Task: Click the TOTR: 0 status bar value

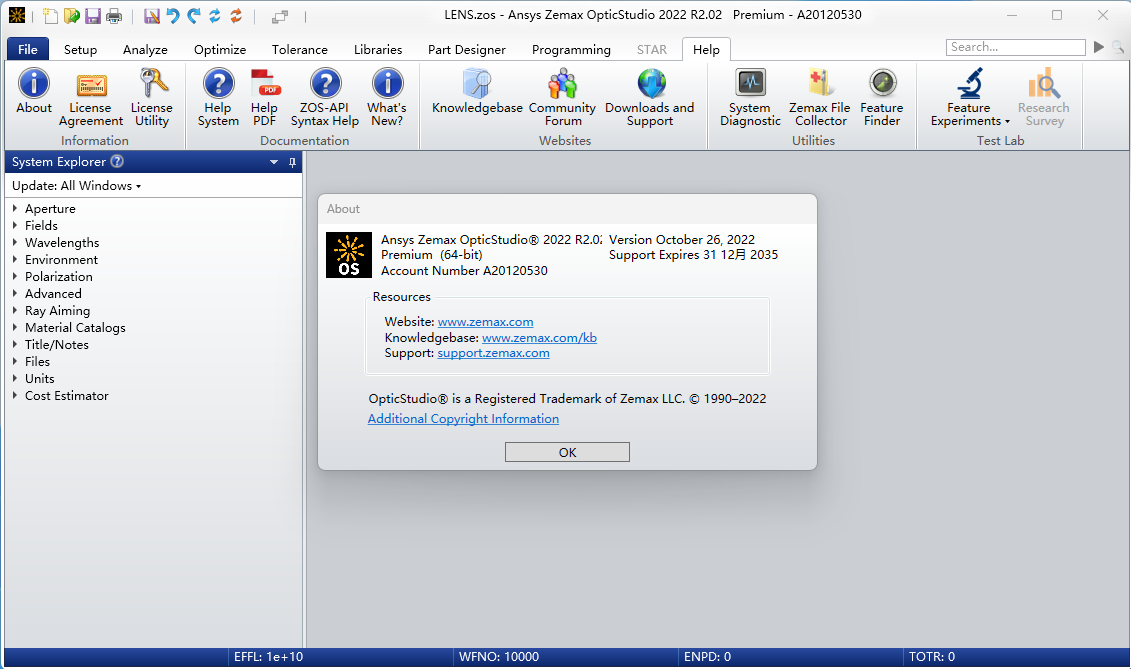Action: [932, 657]
